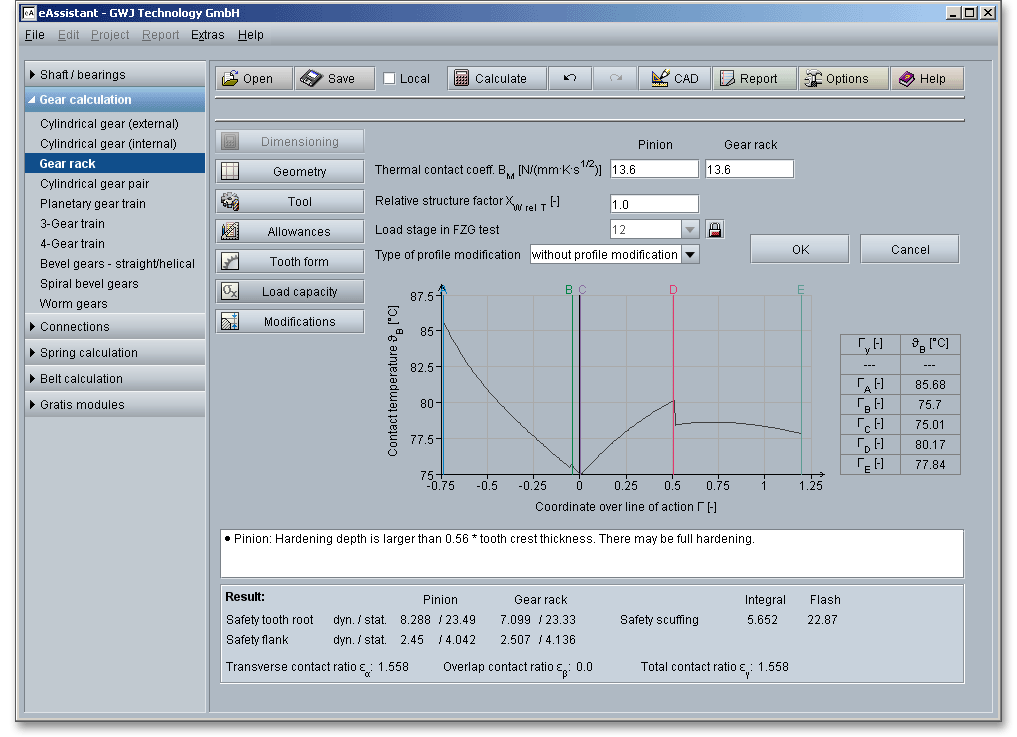Enable the Local checkbox
The image size is (1017, 737).
click(390, 79)
